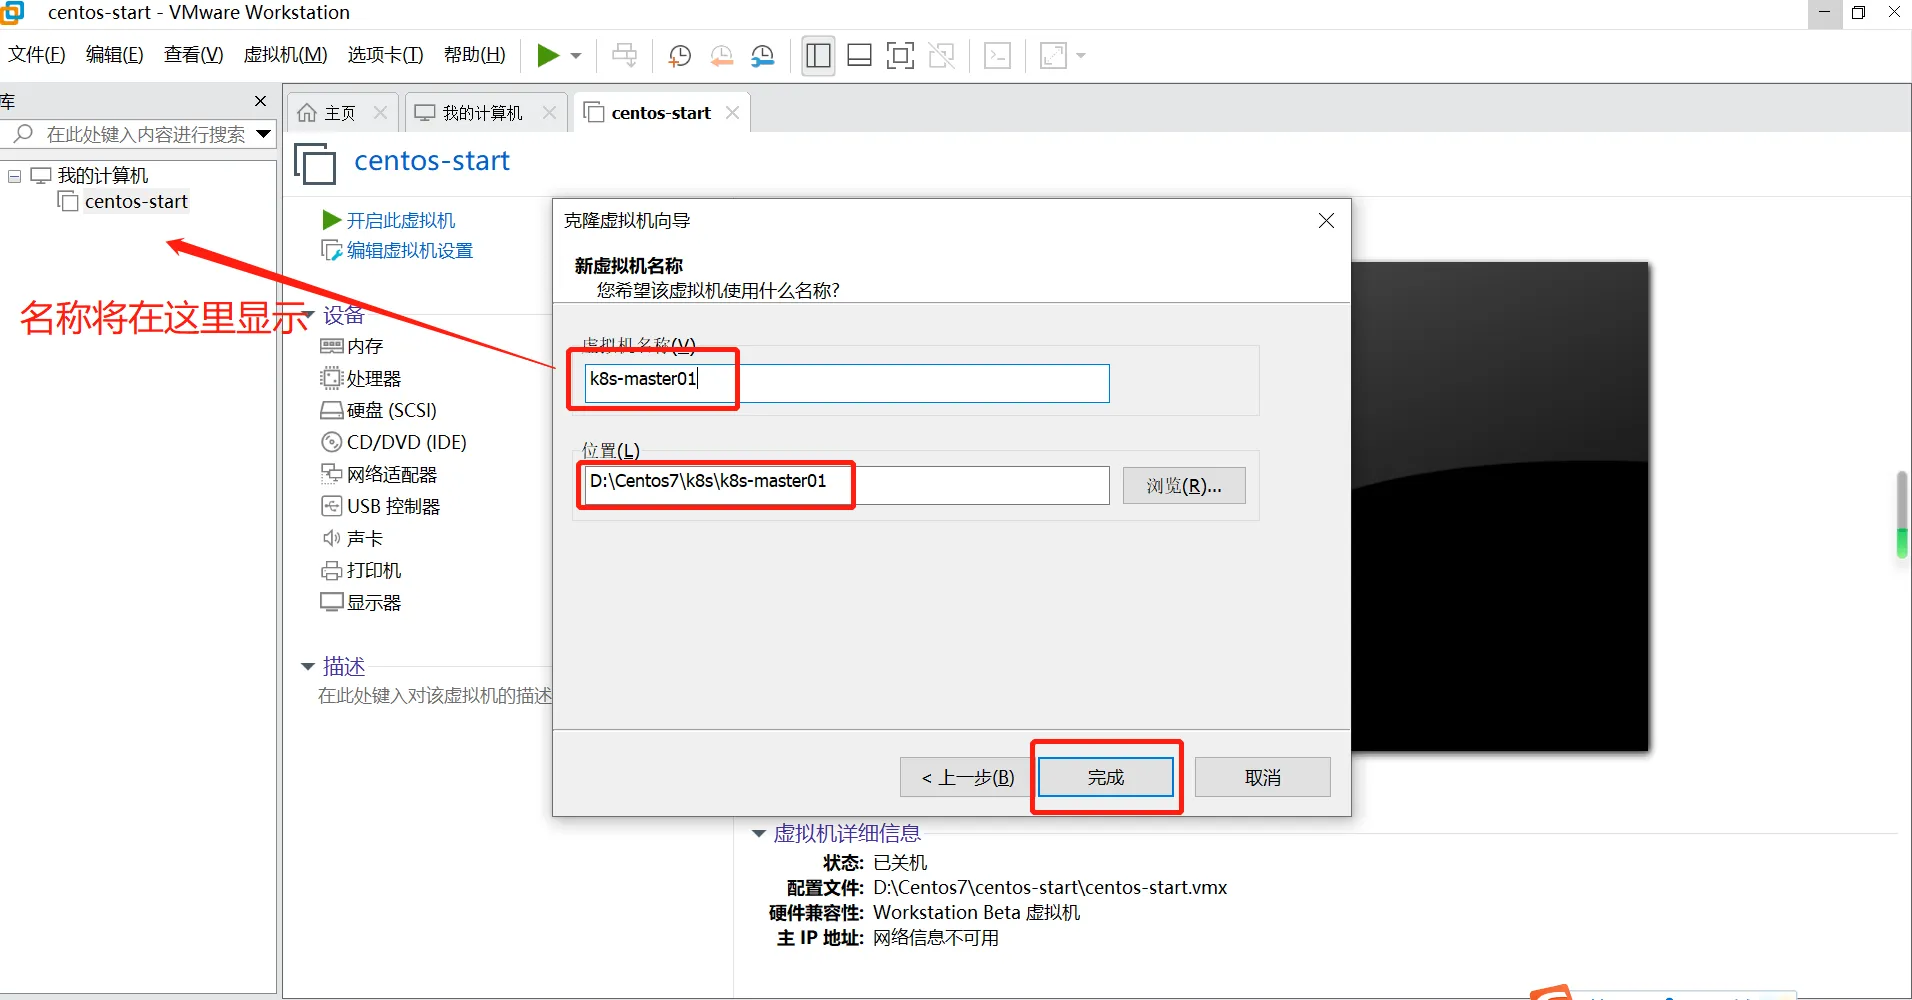Open the snapshot manager icon

point(762,56)
